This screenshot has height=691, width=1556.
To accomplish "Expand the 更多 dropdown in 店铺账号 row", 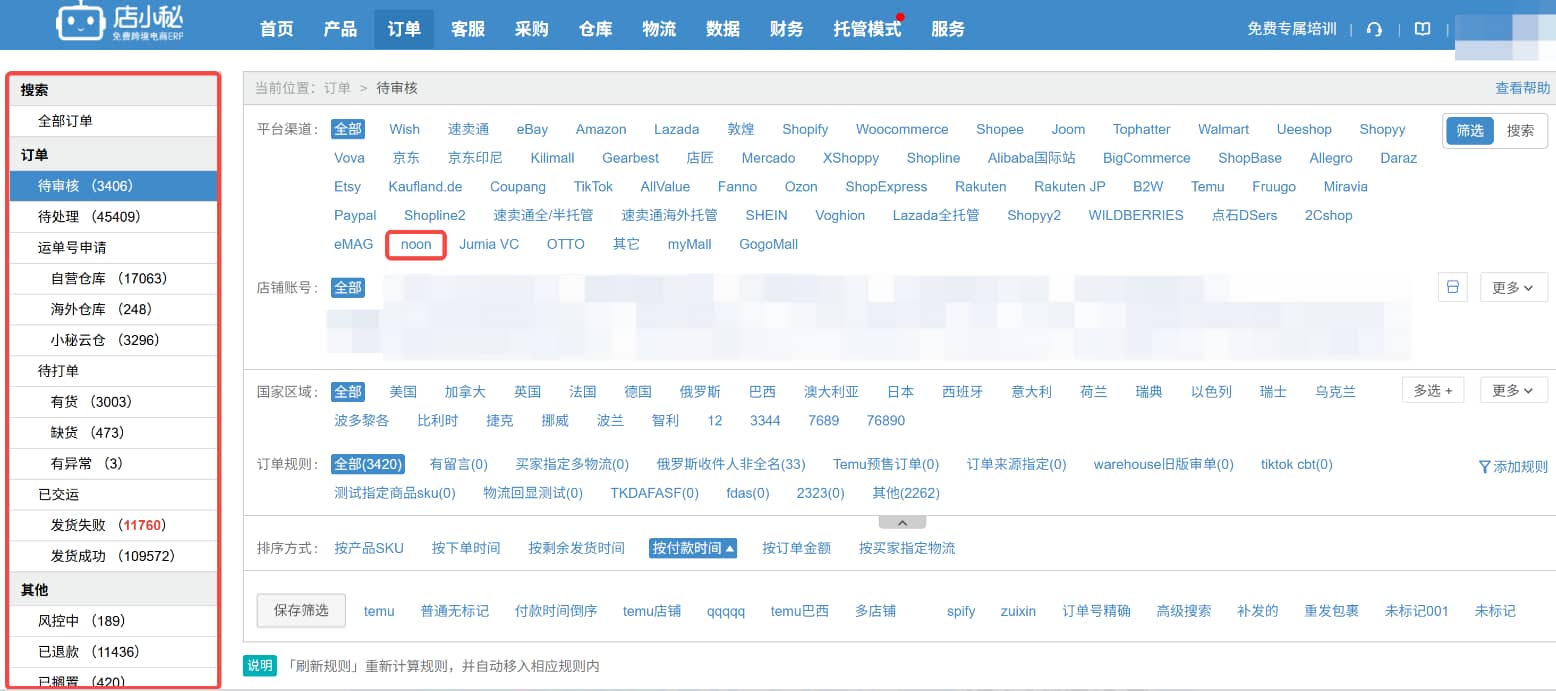I will [x=1513, y=287].
